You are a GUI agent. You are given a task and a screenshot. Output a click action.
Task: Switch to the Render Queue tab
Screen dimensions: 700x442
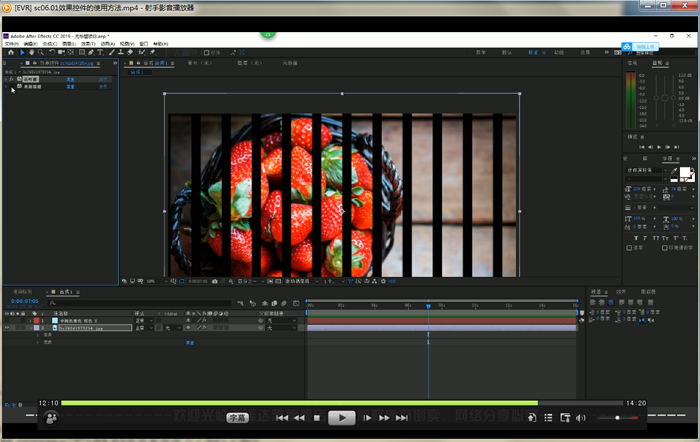tap(22, 292)
